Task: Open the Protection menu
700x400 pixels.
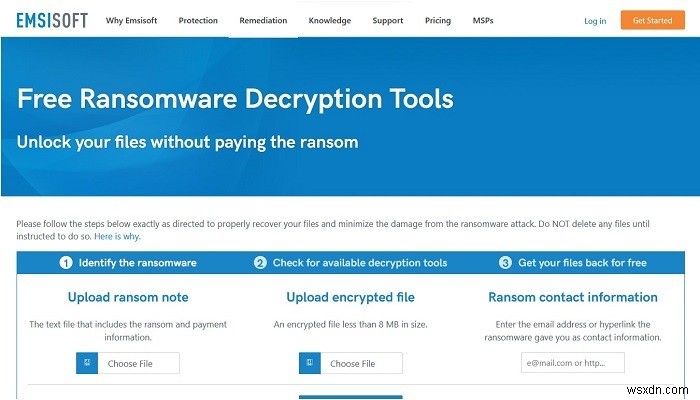Action: click(x=198, y=21)
